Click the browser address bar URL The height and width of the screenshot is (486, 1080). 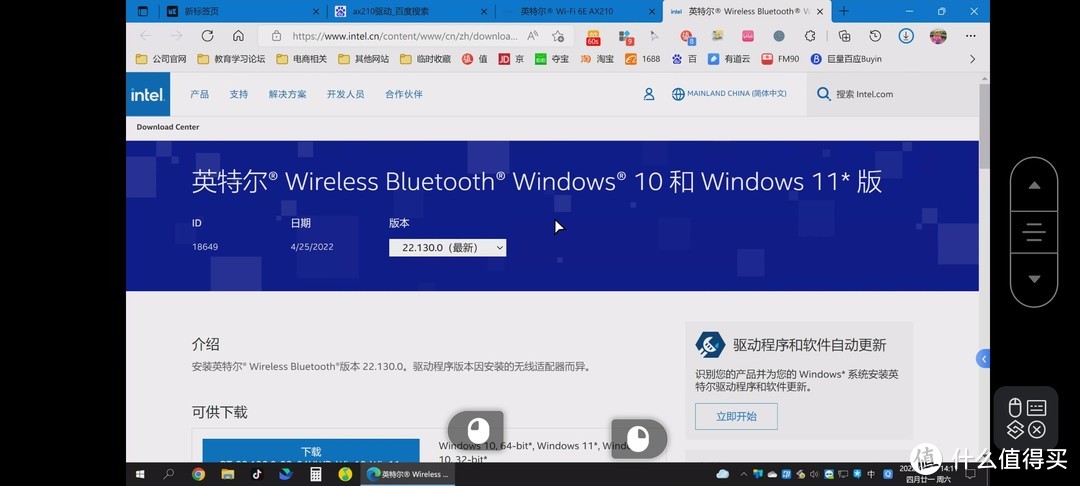click(x=404, y=36)
